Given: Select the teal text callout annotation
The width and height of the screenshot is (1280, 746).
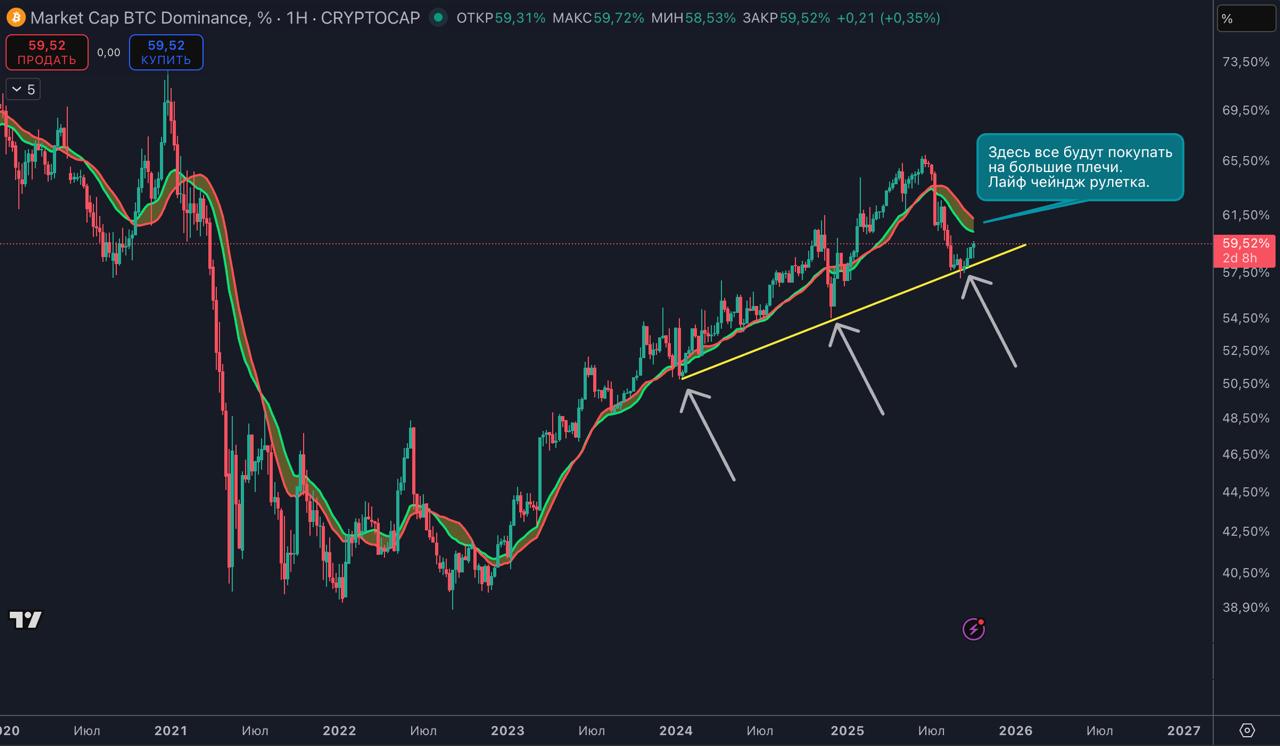Looking at the screenshot, I should [x=1079, y=167].
